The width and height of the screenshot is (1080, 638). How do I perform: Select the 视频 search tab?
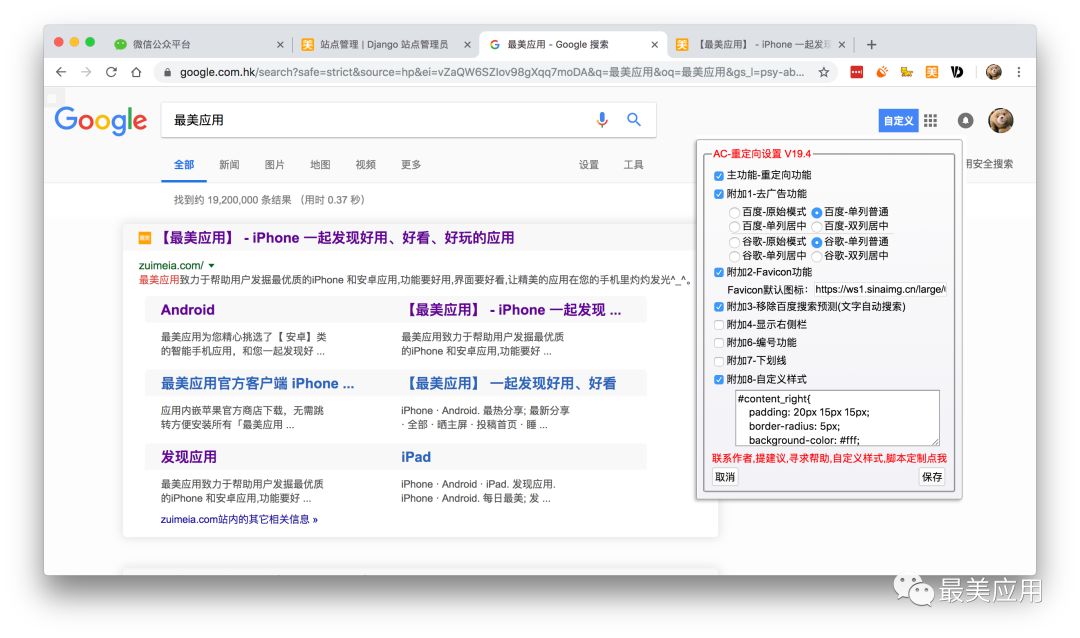365,165
